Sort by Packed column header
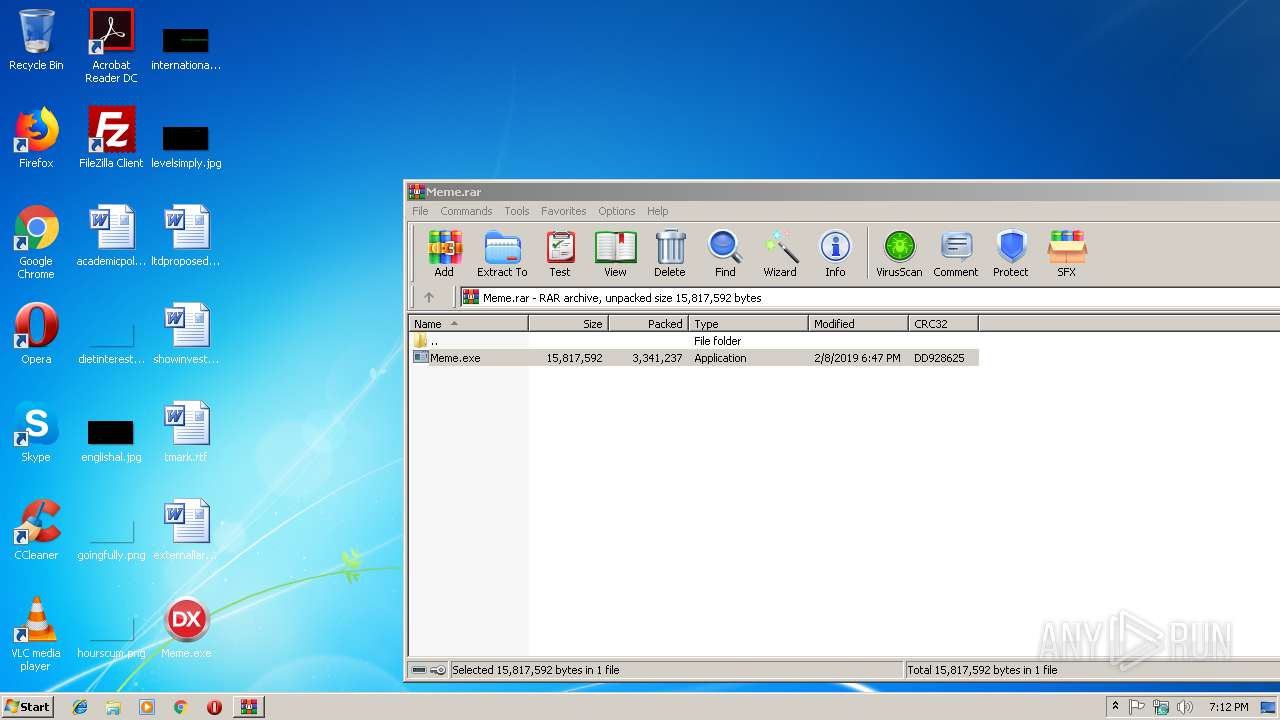This screenshot has width=1280, height=720. click(x=648, y=324)
